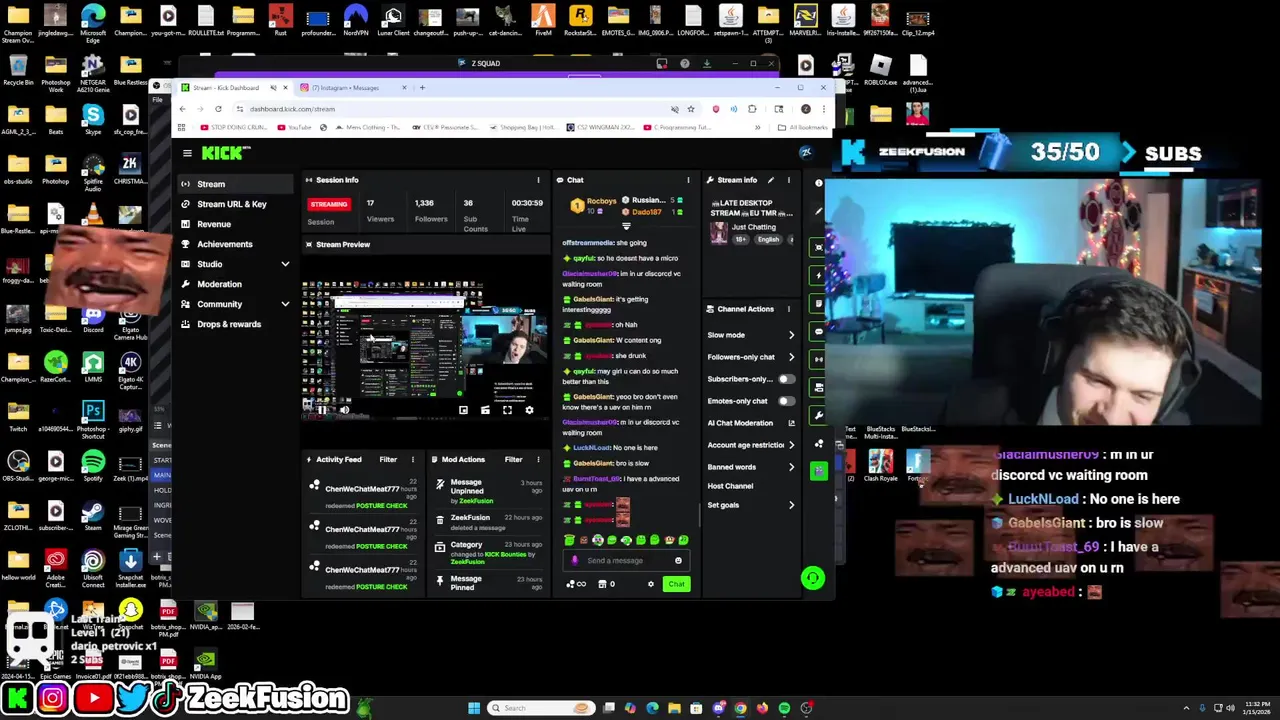
Task: Open the Kick dashboard hamburger menu
Action: tap(187, 153)
